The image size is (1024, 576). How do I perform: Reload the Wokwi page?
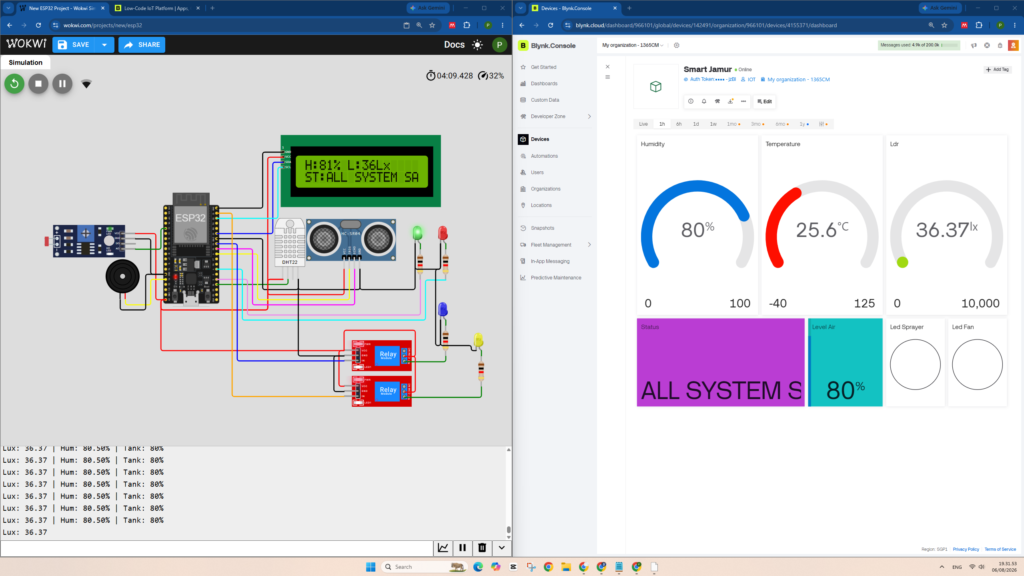(39, 25)
